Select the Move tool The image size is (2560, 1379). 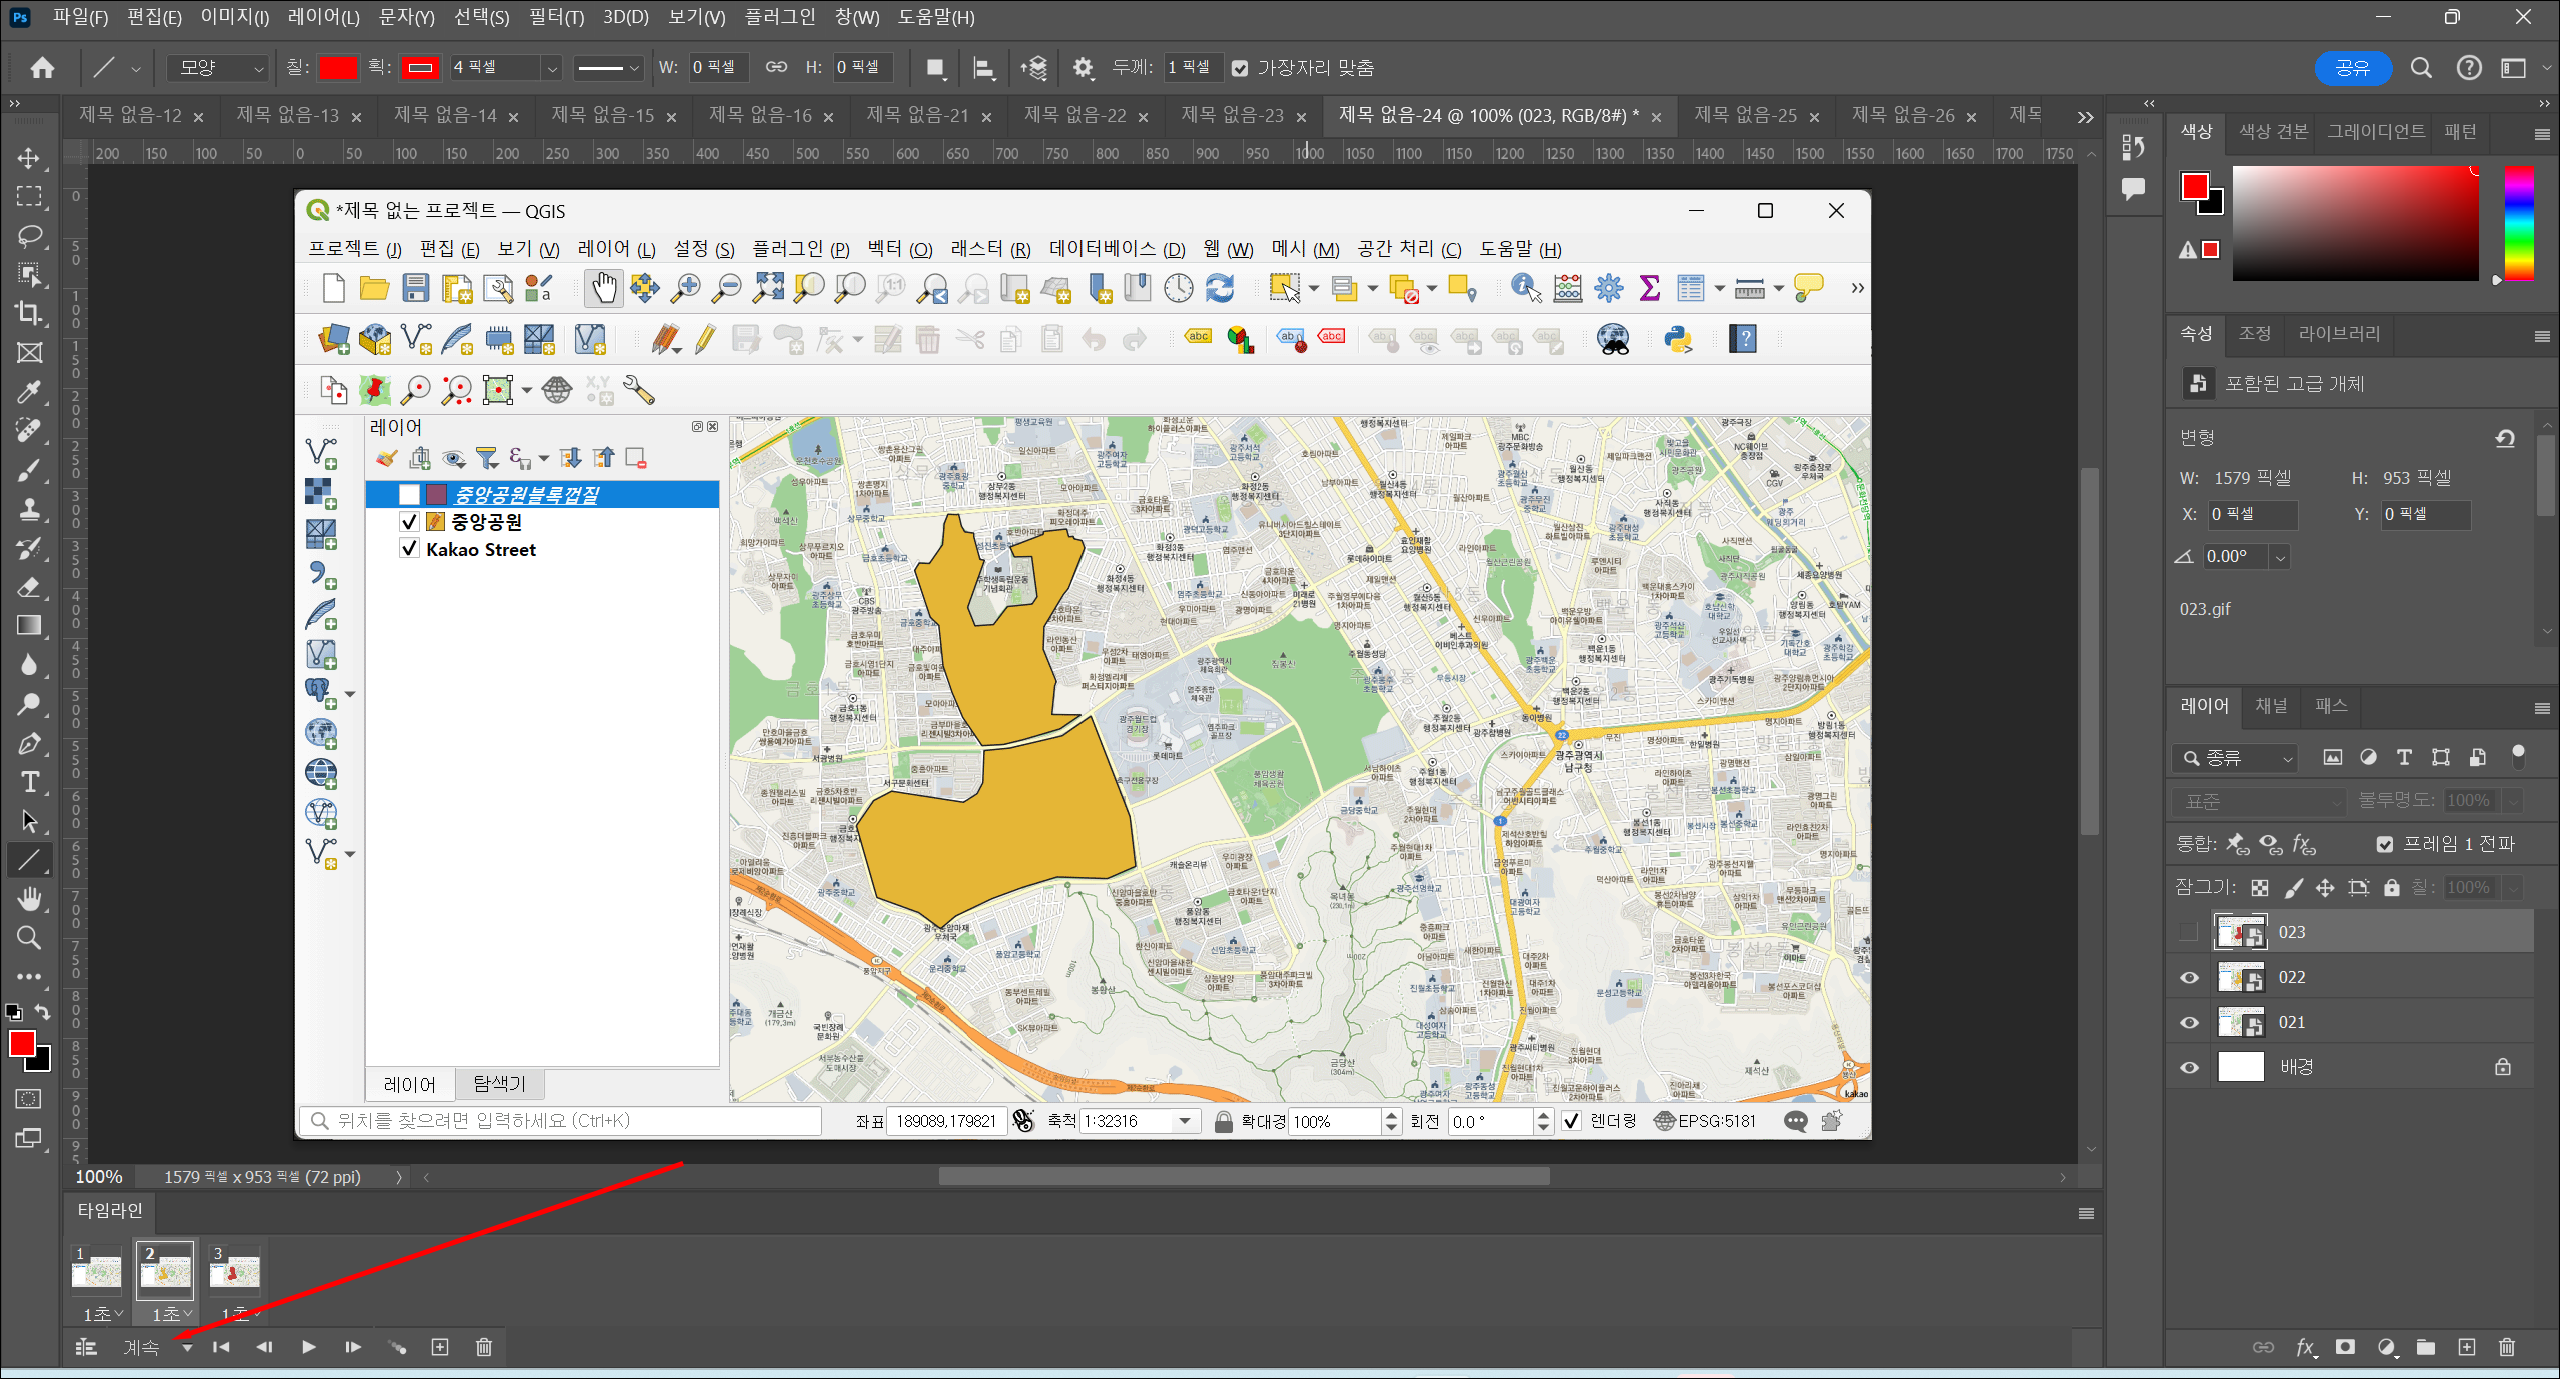[29, 158]
